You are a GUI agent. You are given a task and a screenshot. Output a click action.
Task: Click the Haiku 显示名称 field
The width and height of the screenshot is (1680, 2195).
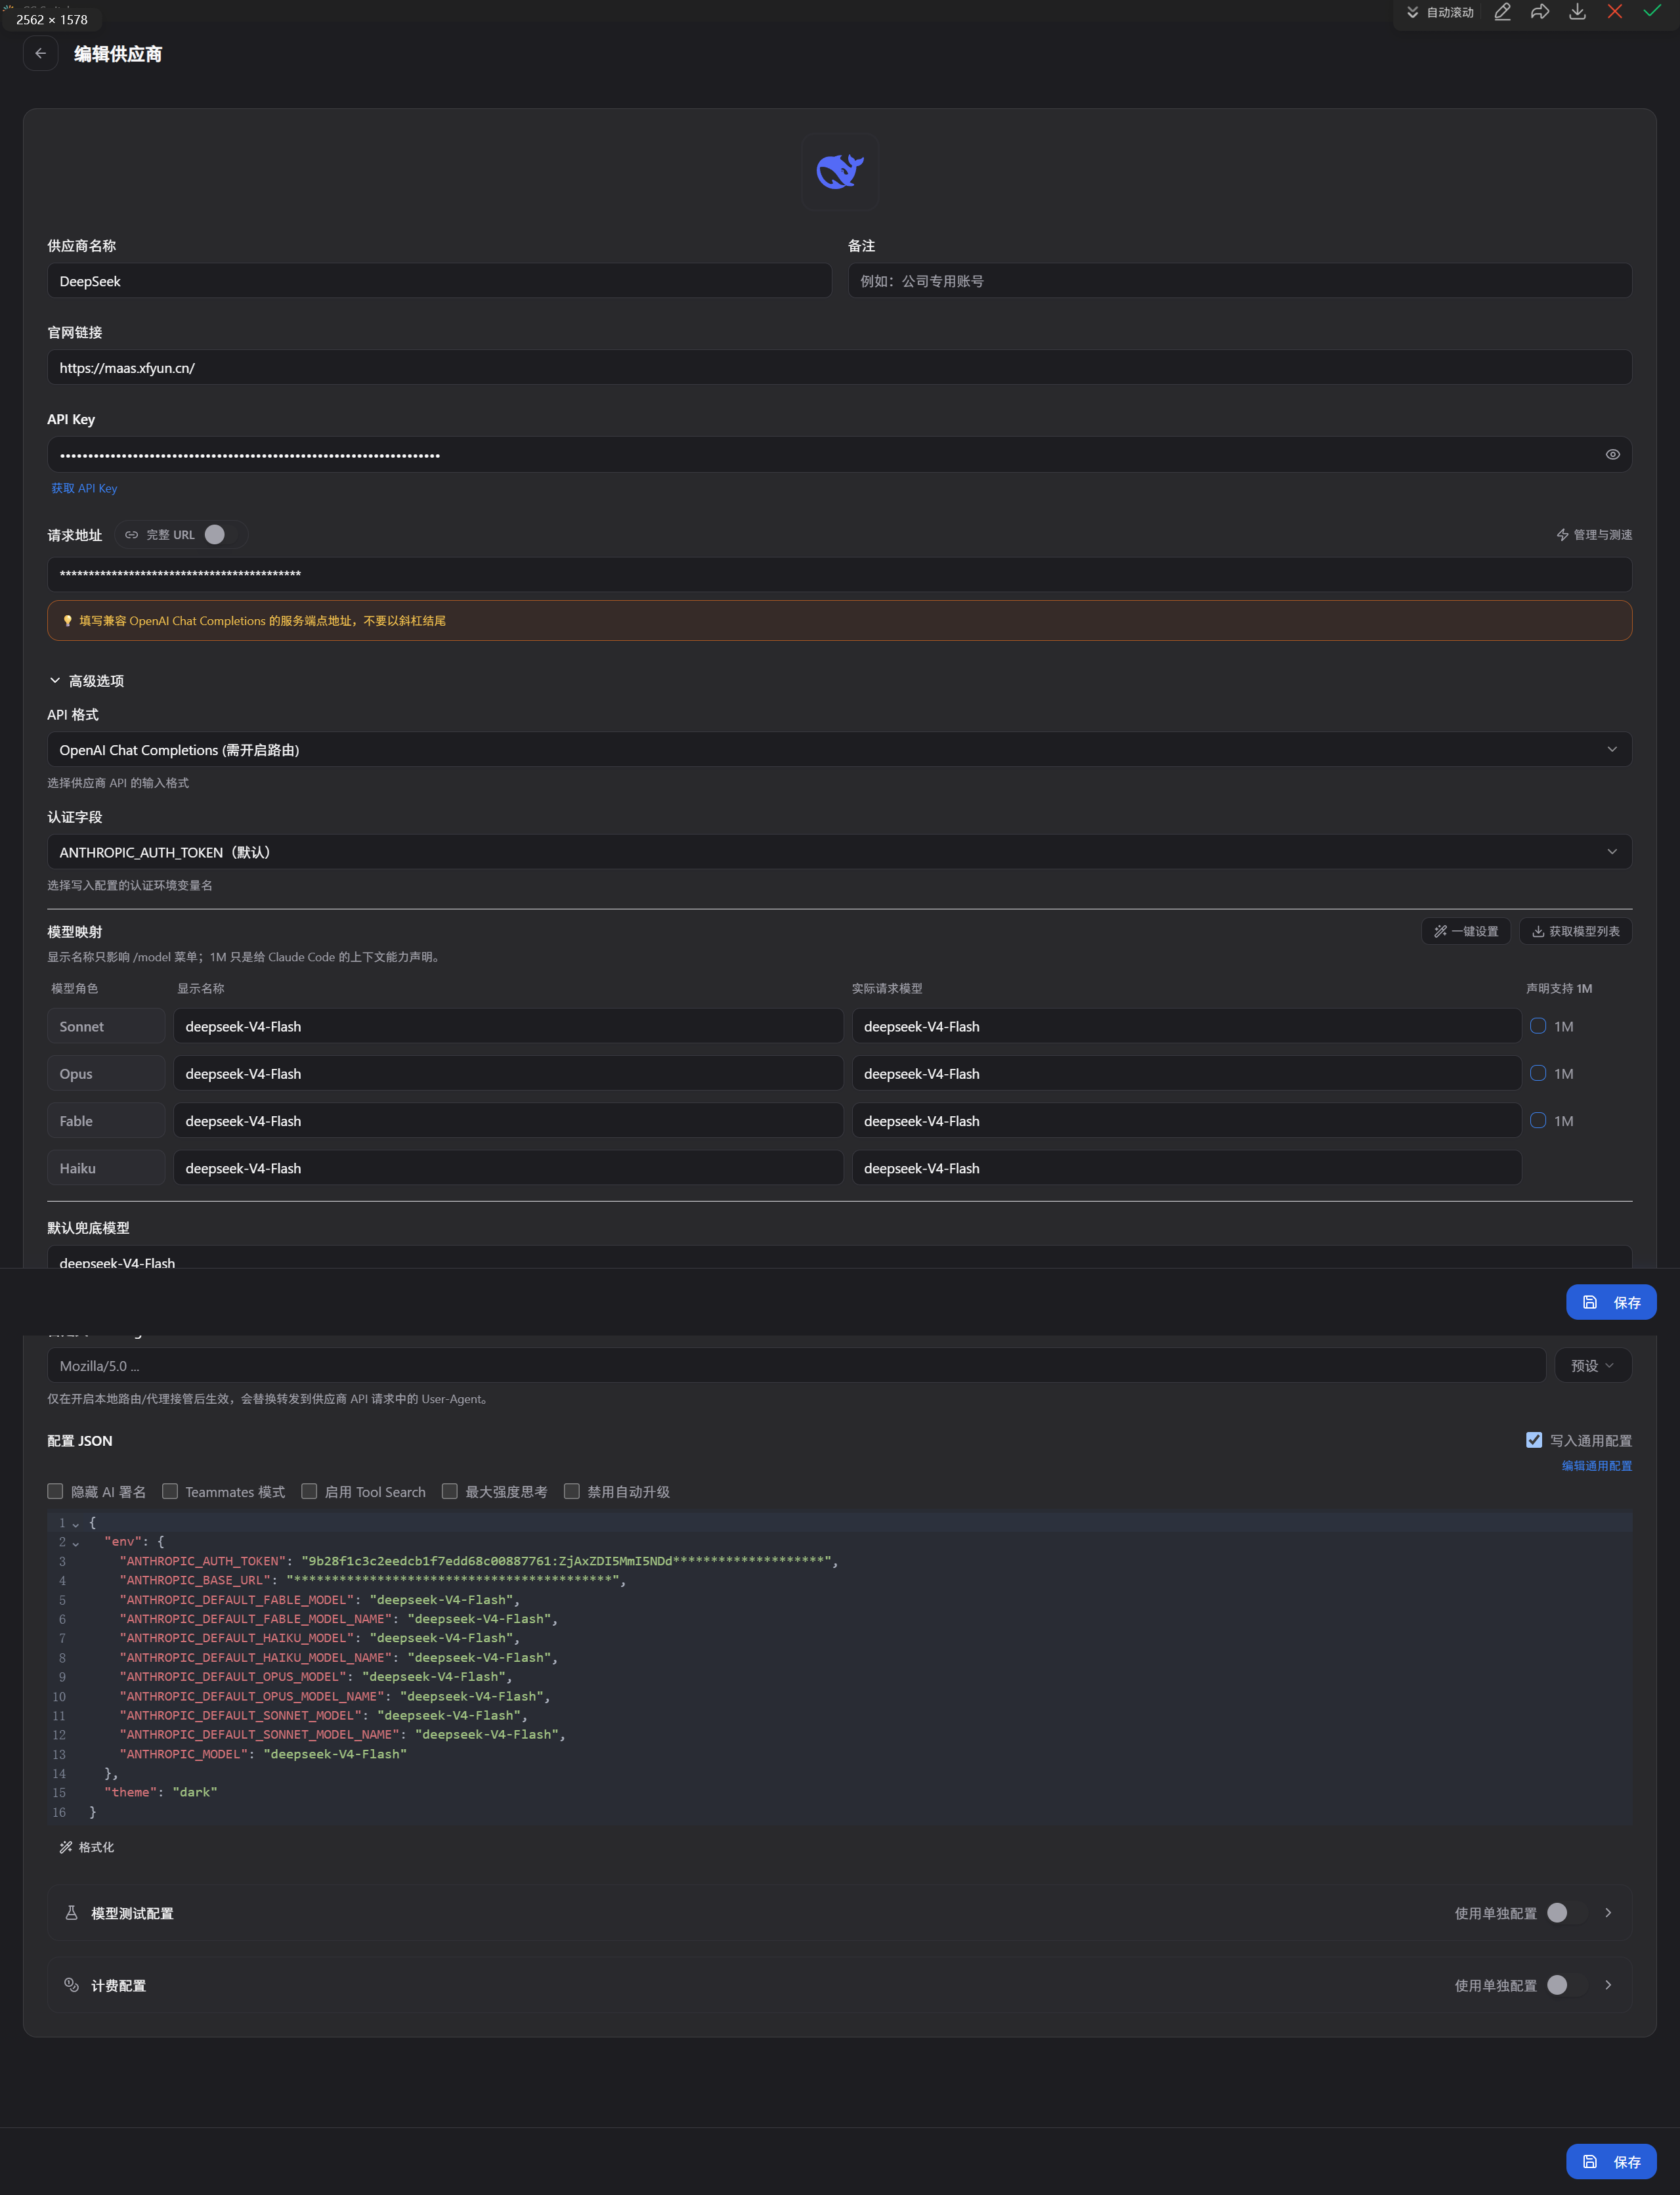click(508, 1168)
